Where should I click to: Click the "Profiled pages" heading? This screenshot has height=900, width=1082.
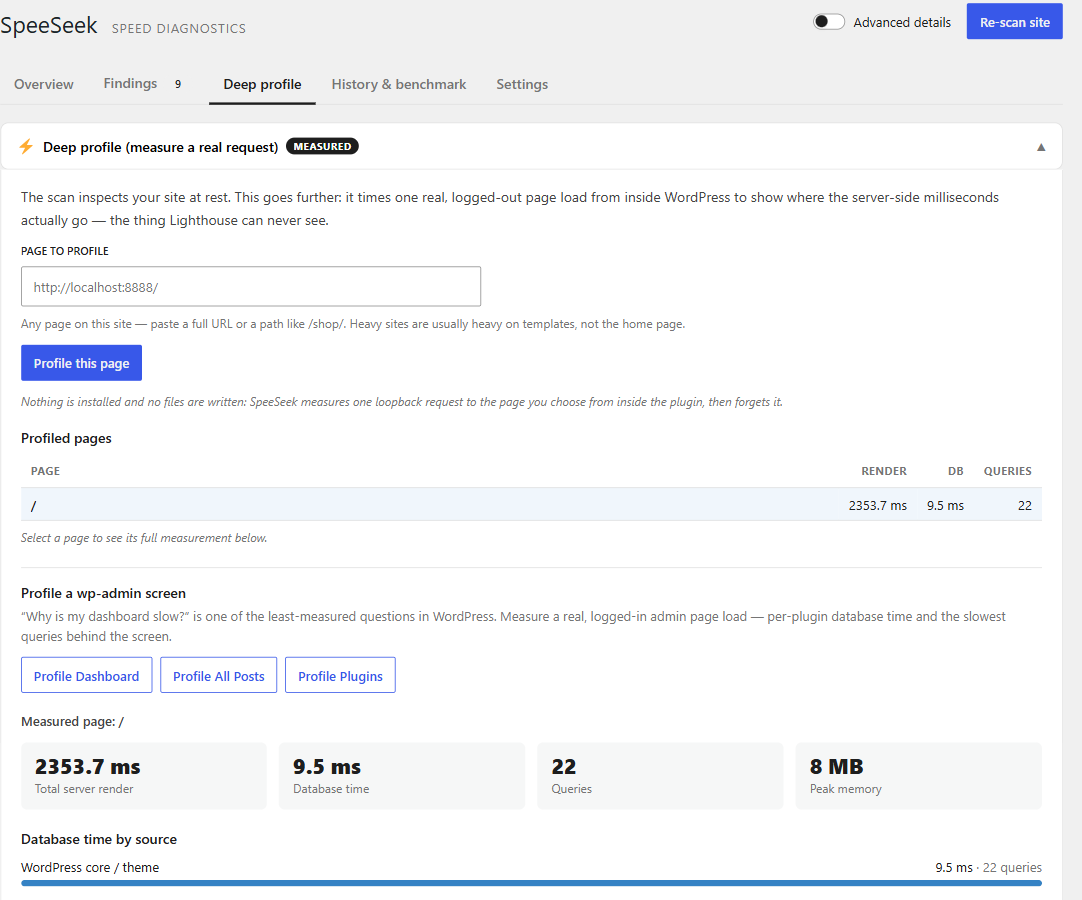point(66,438)
